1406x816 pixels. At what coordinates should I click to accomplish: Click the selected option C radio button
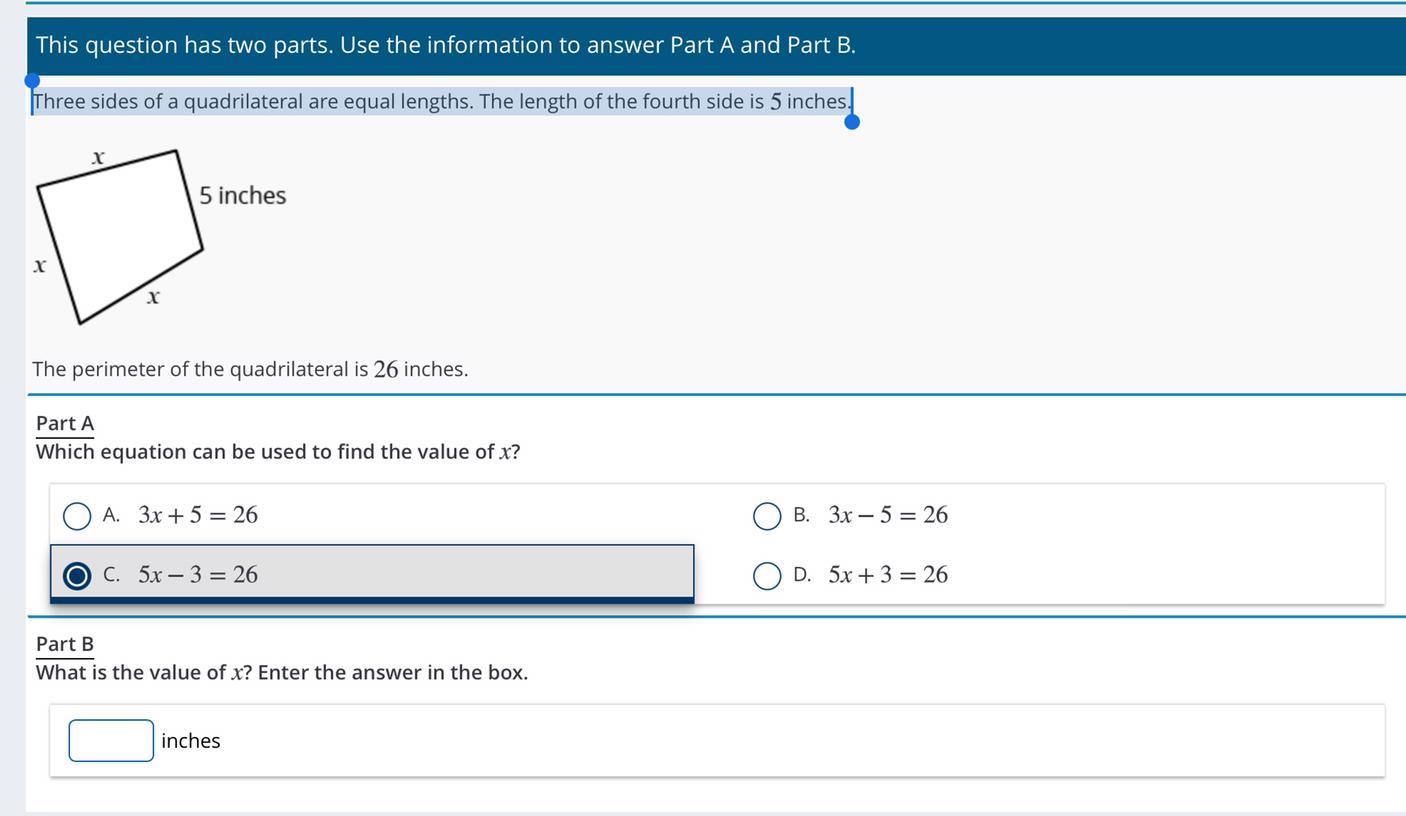(x=77, y=576)
